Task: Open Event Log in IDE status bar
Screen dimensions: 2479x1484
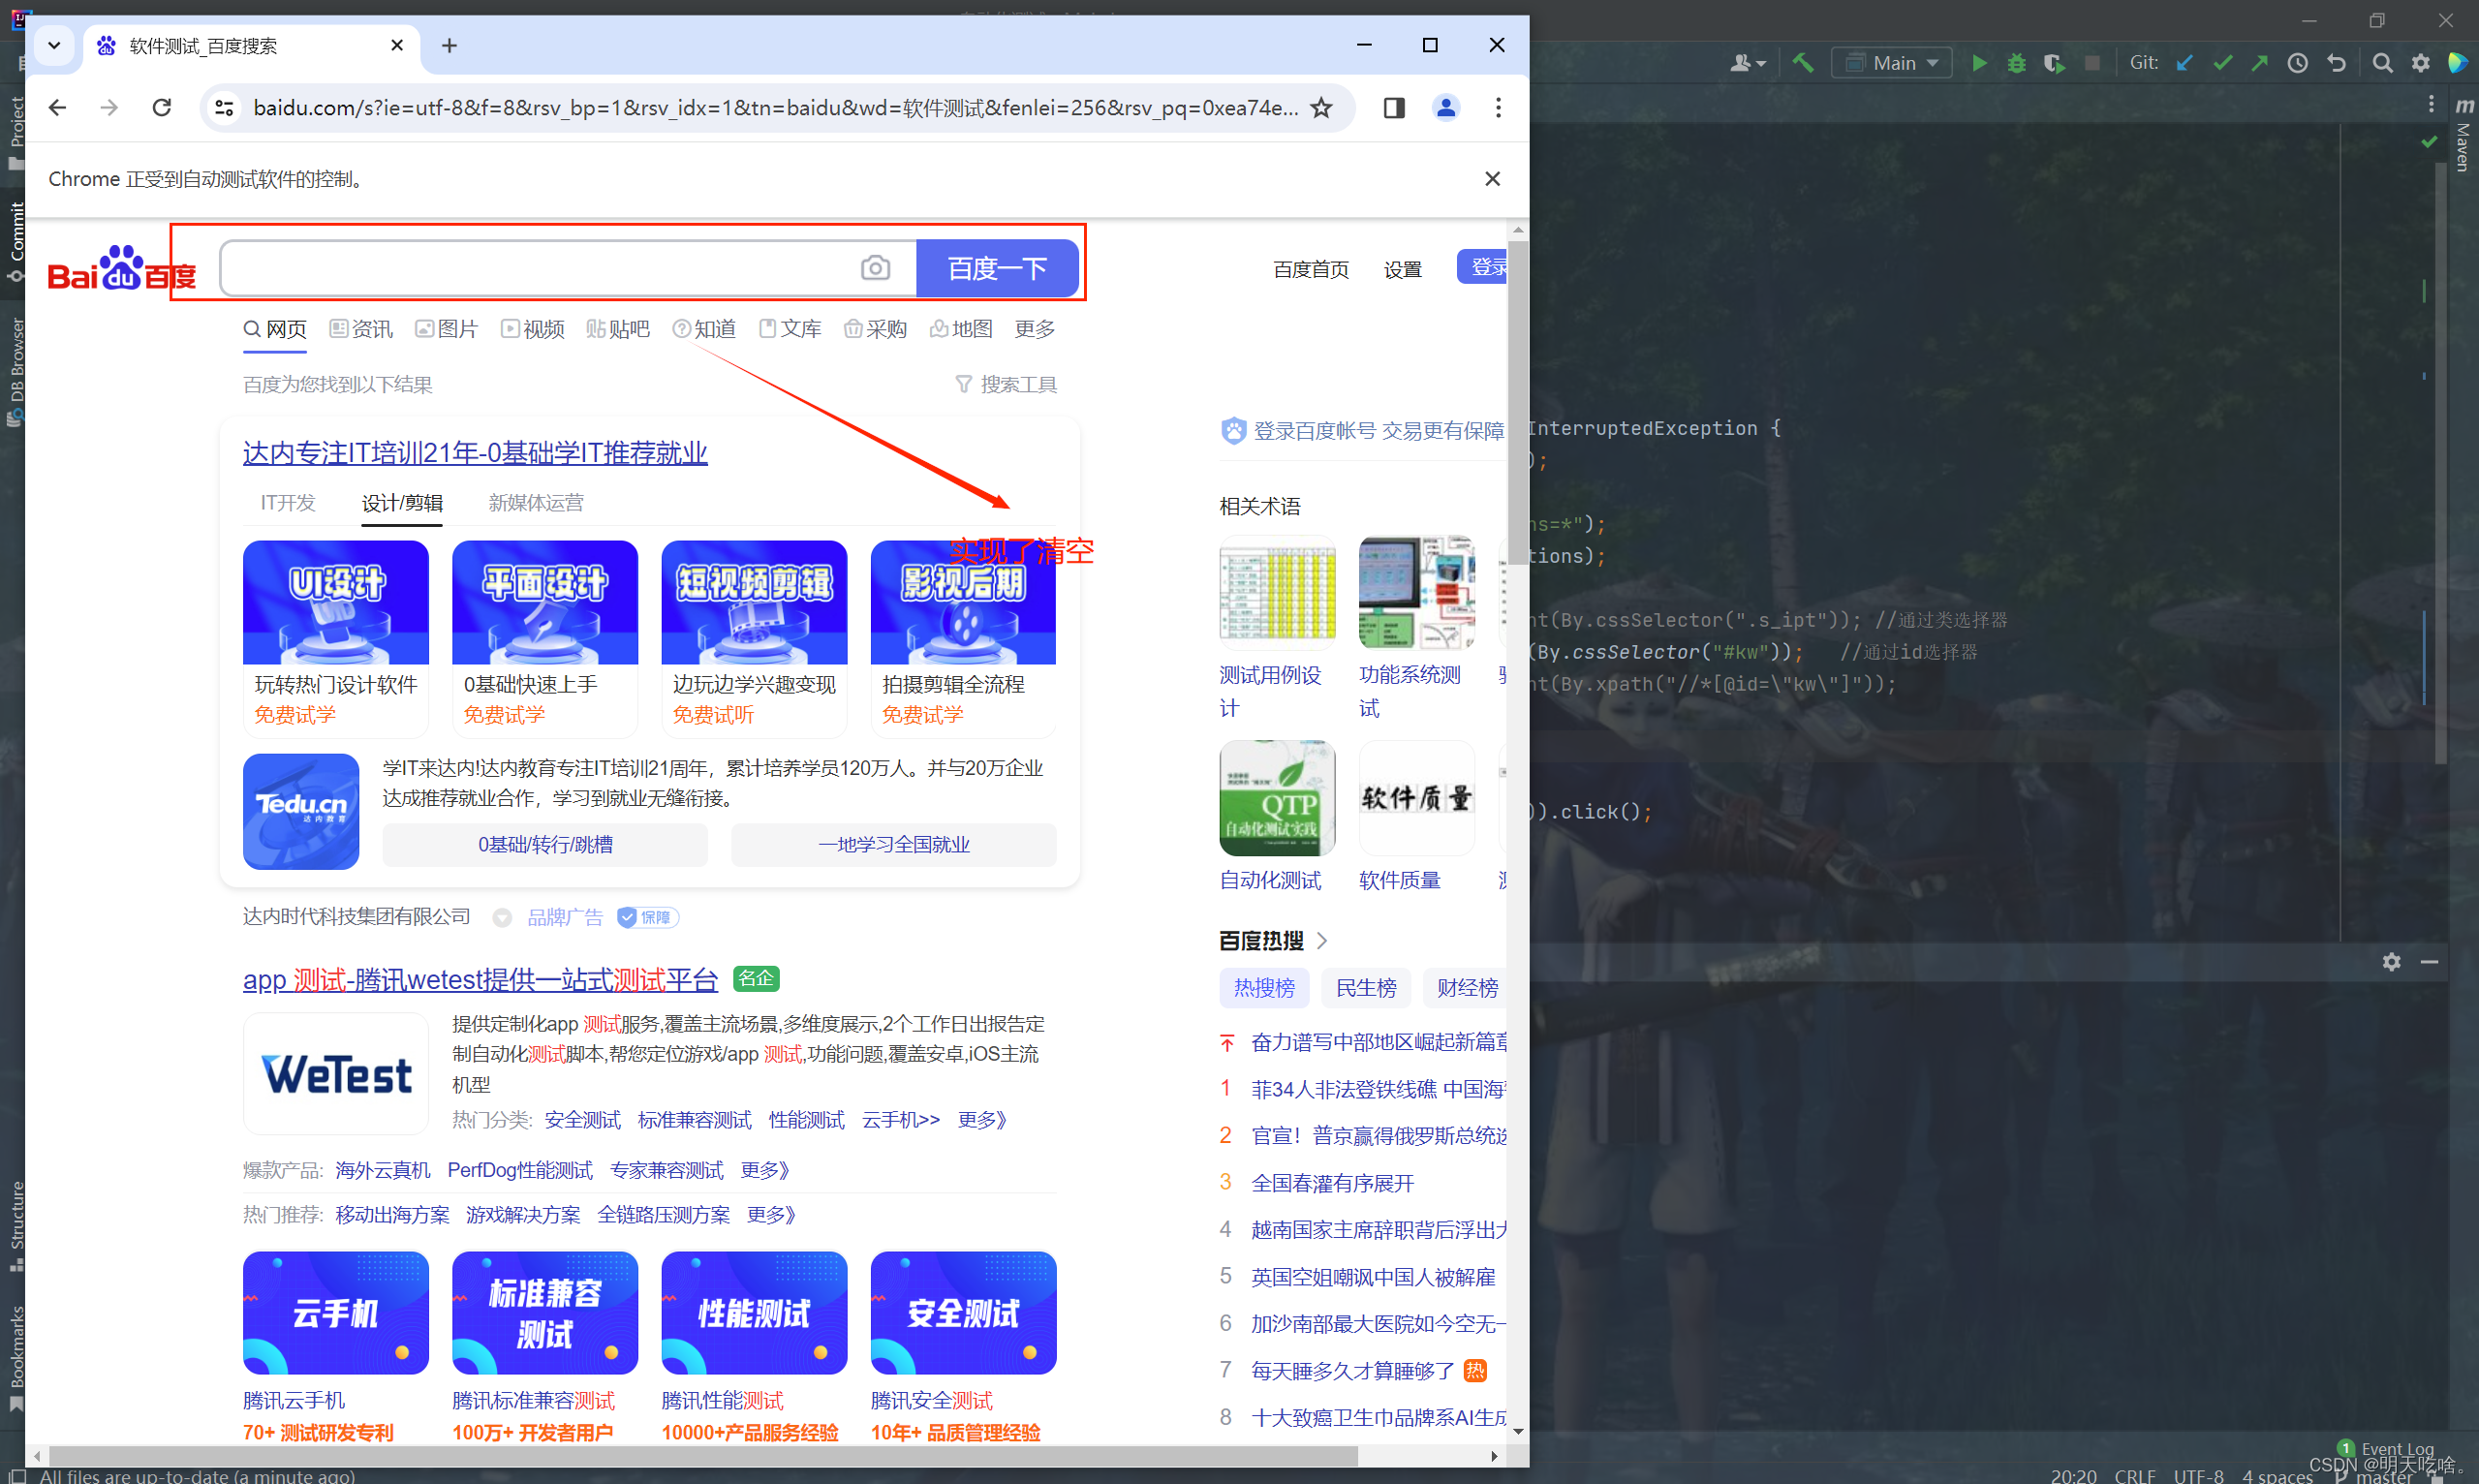Action: [2385, 1448]
